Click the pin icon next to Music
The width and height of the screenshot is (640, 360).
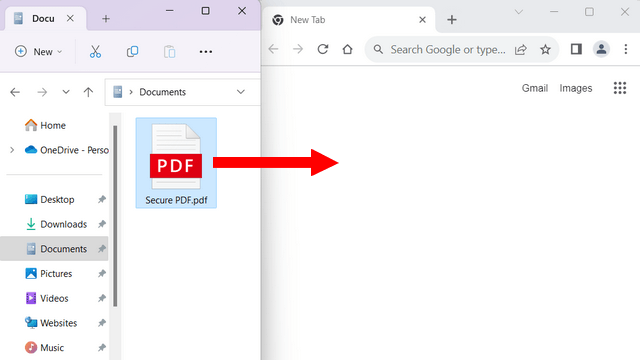102,348
